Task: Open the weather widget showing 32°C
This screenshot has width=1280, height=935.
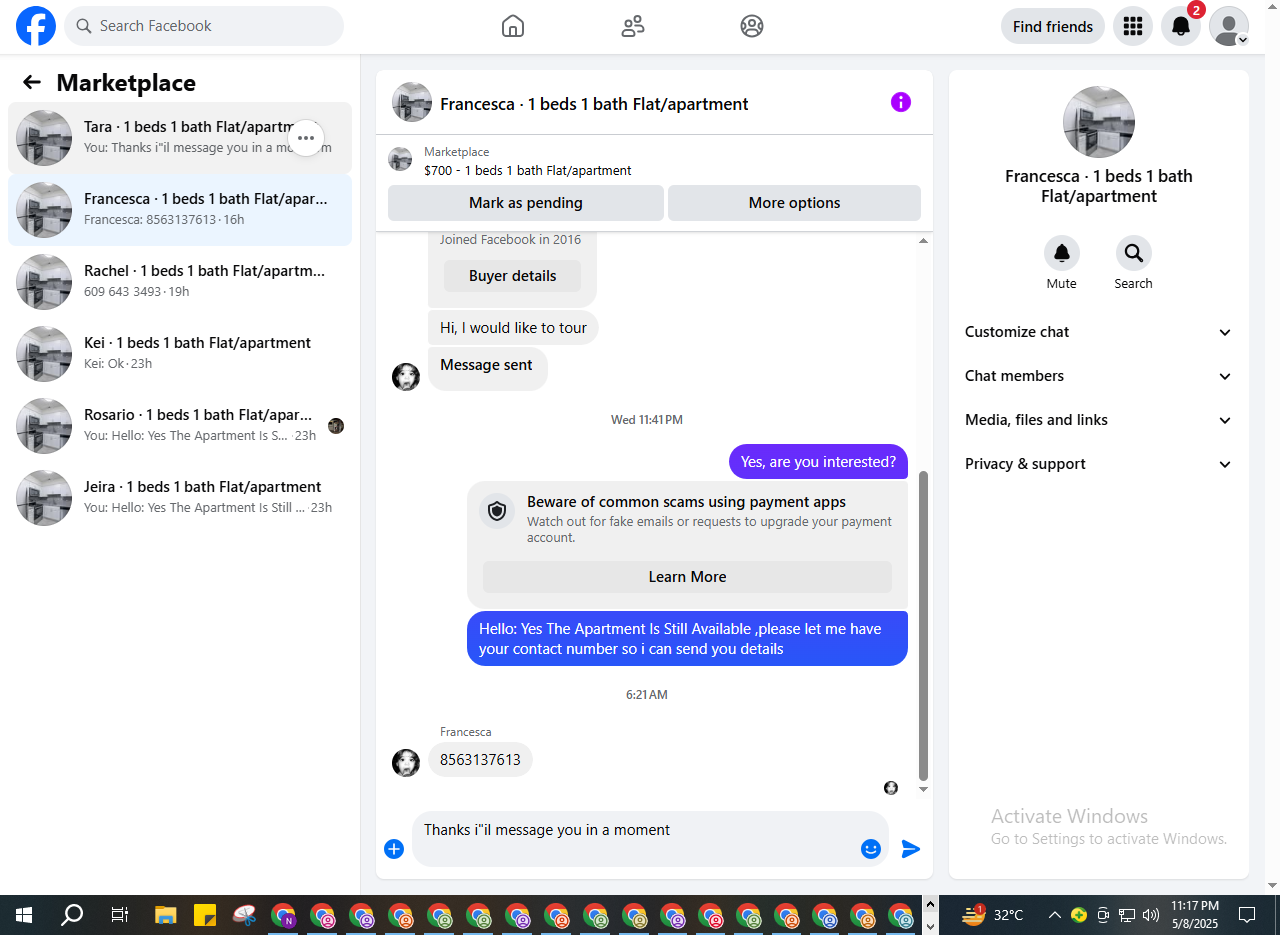Action: [992, 915]
